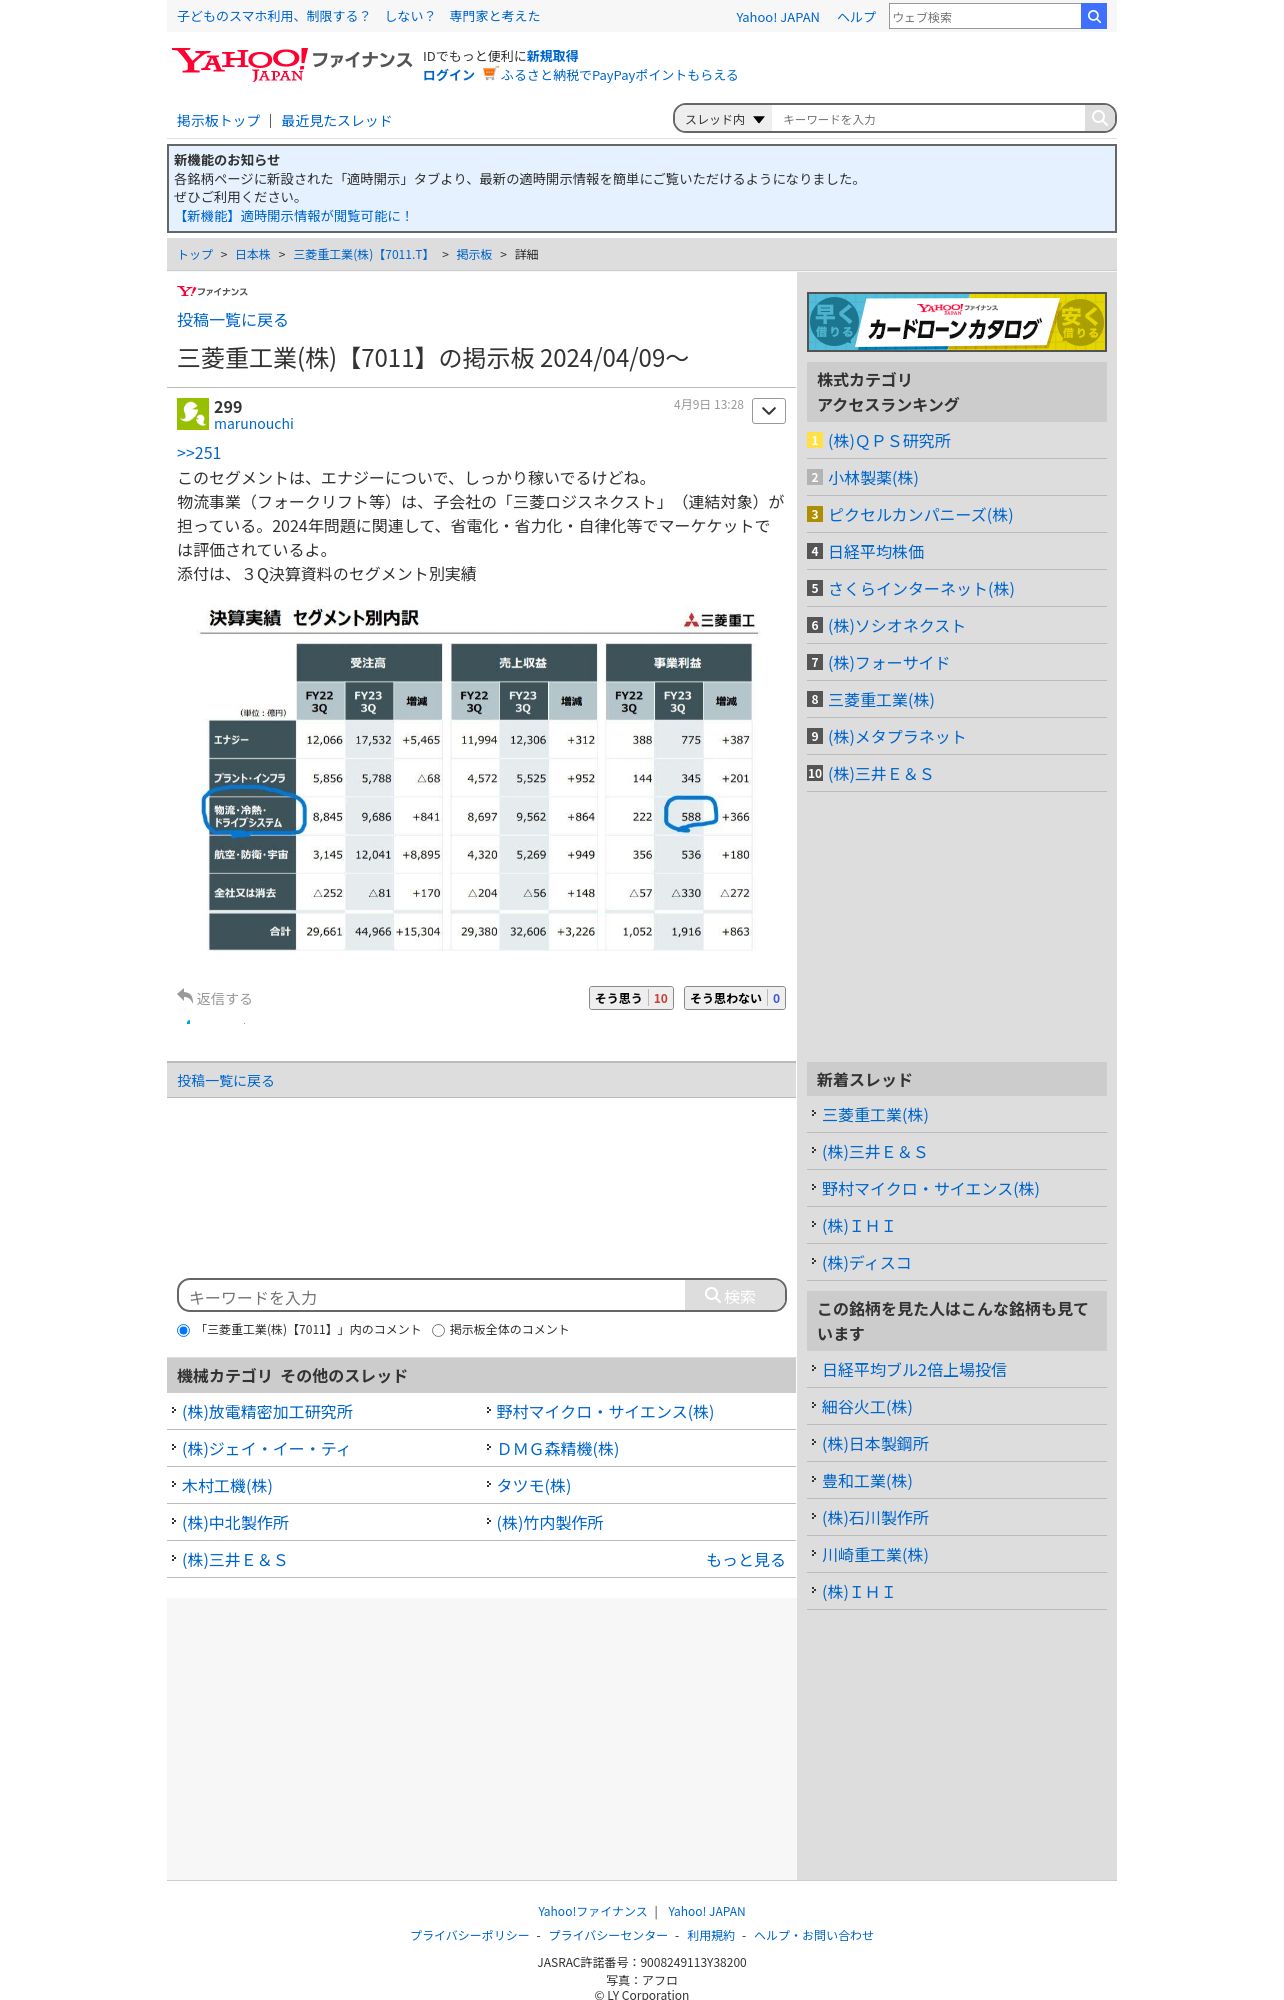Open ピクセルカンパニーズ(株) ranking entry
Viewport: 1284px width, 2000px height.
(x=920, y=515)
